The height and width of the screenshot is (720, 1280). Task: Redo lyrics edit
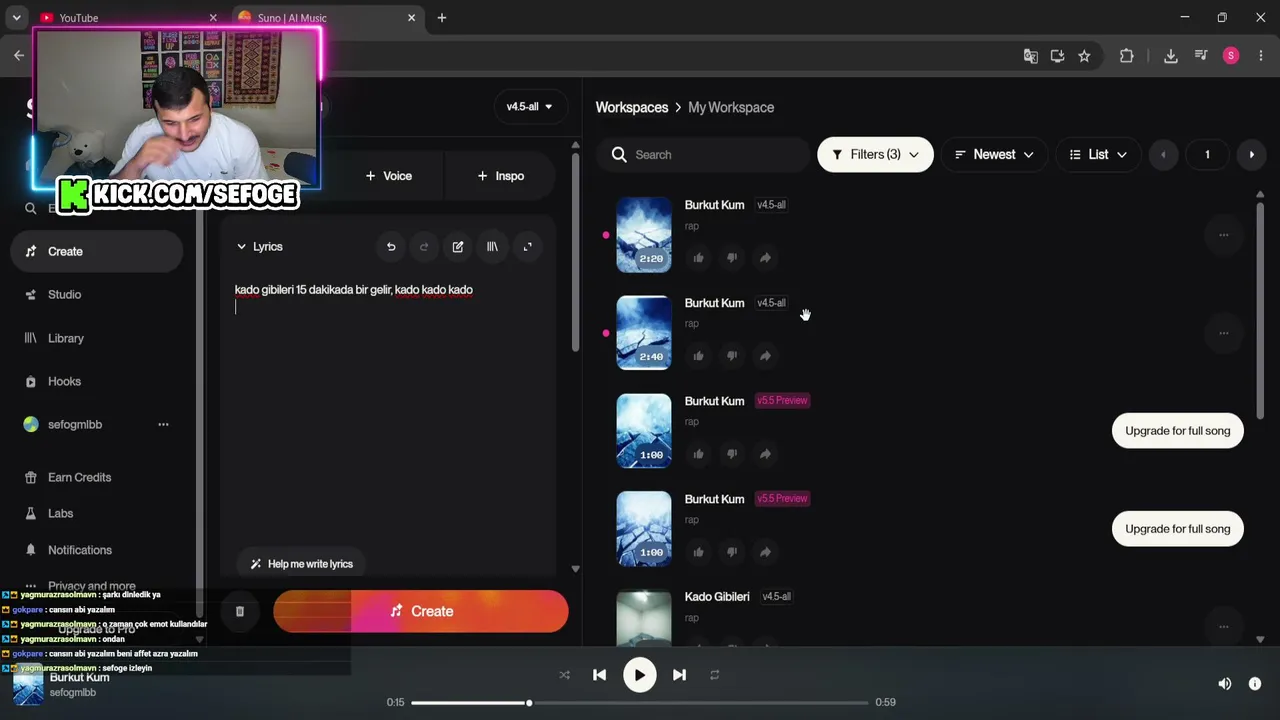point(424,247)
